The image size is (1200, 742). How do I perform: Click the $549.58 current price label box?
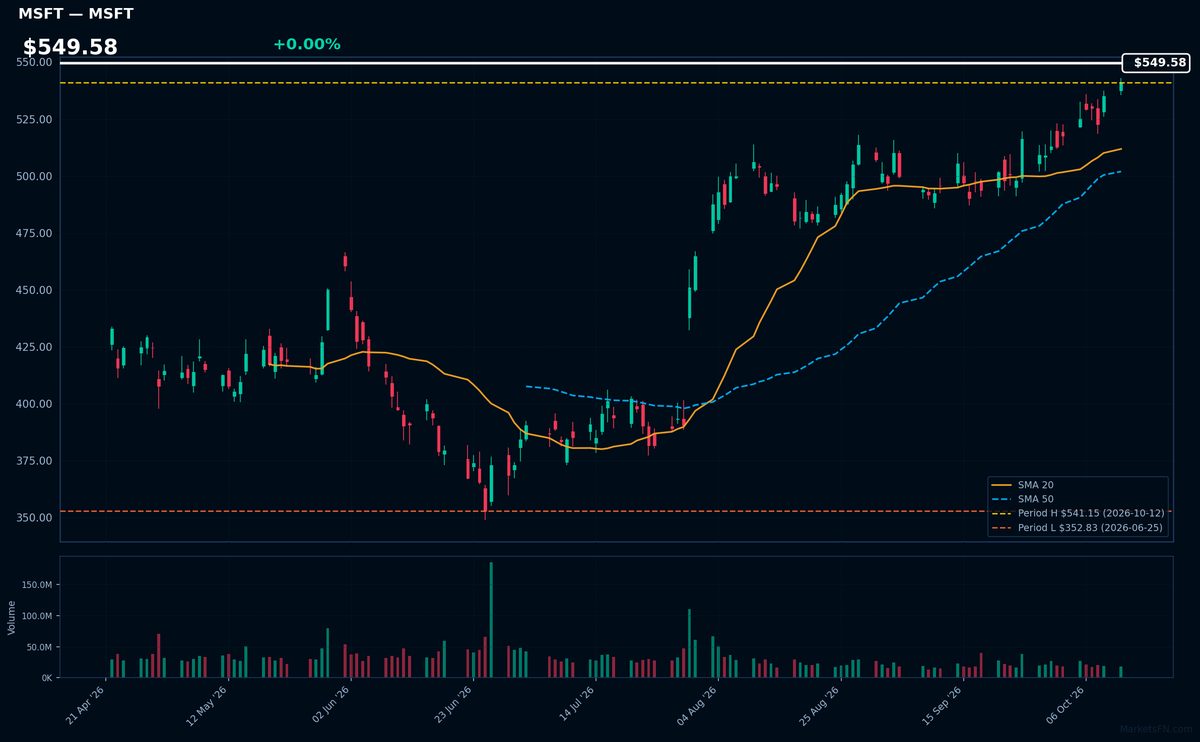(1156, 62)
